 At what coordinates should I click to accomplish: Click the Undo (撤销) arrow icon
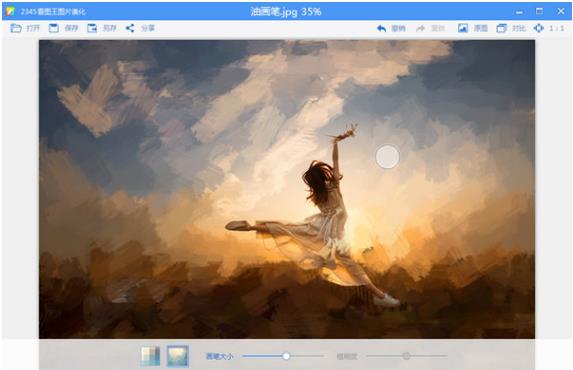[382, 28]
